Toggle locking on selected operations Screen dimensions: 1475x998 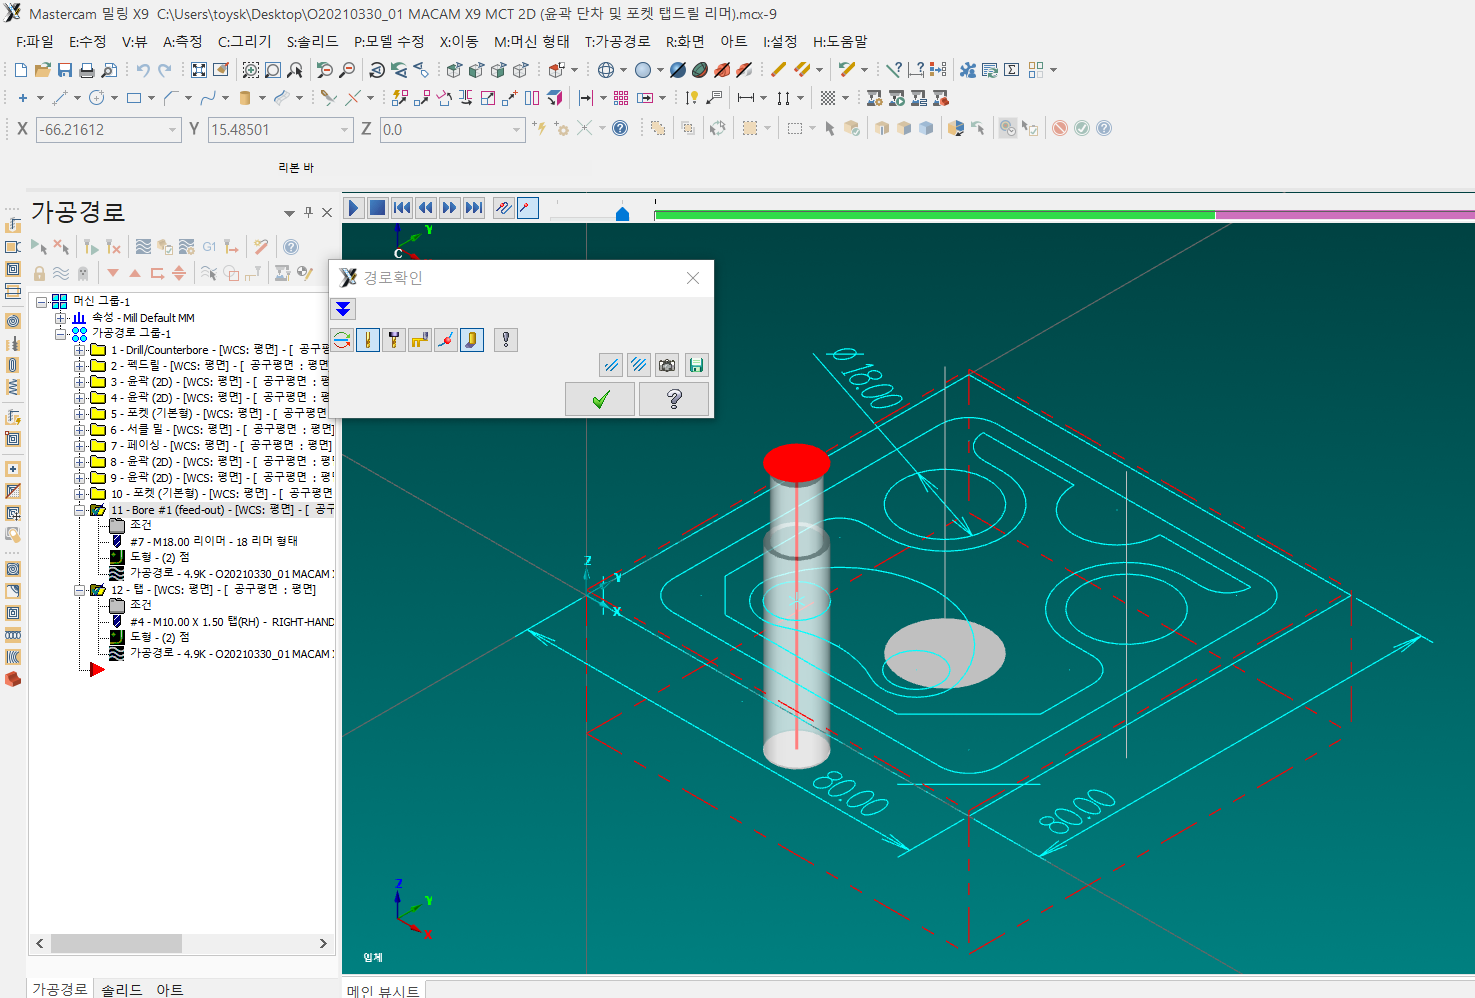(x=39, y=273)
